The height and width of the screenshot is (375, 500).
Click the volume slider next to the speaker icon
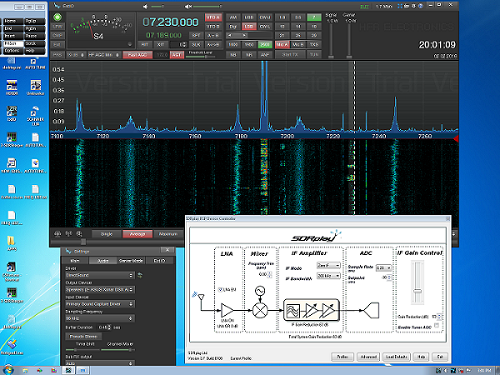point(157,6)
